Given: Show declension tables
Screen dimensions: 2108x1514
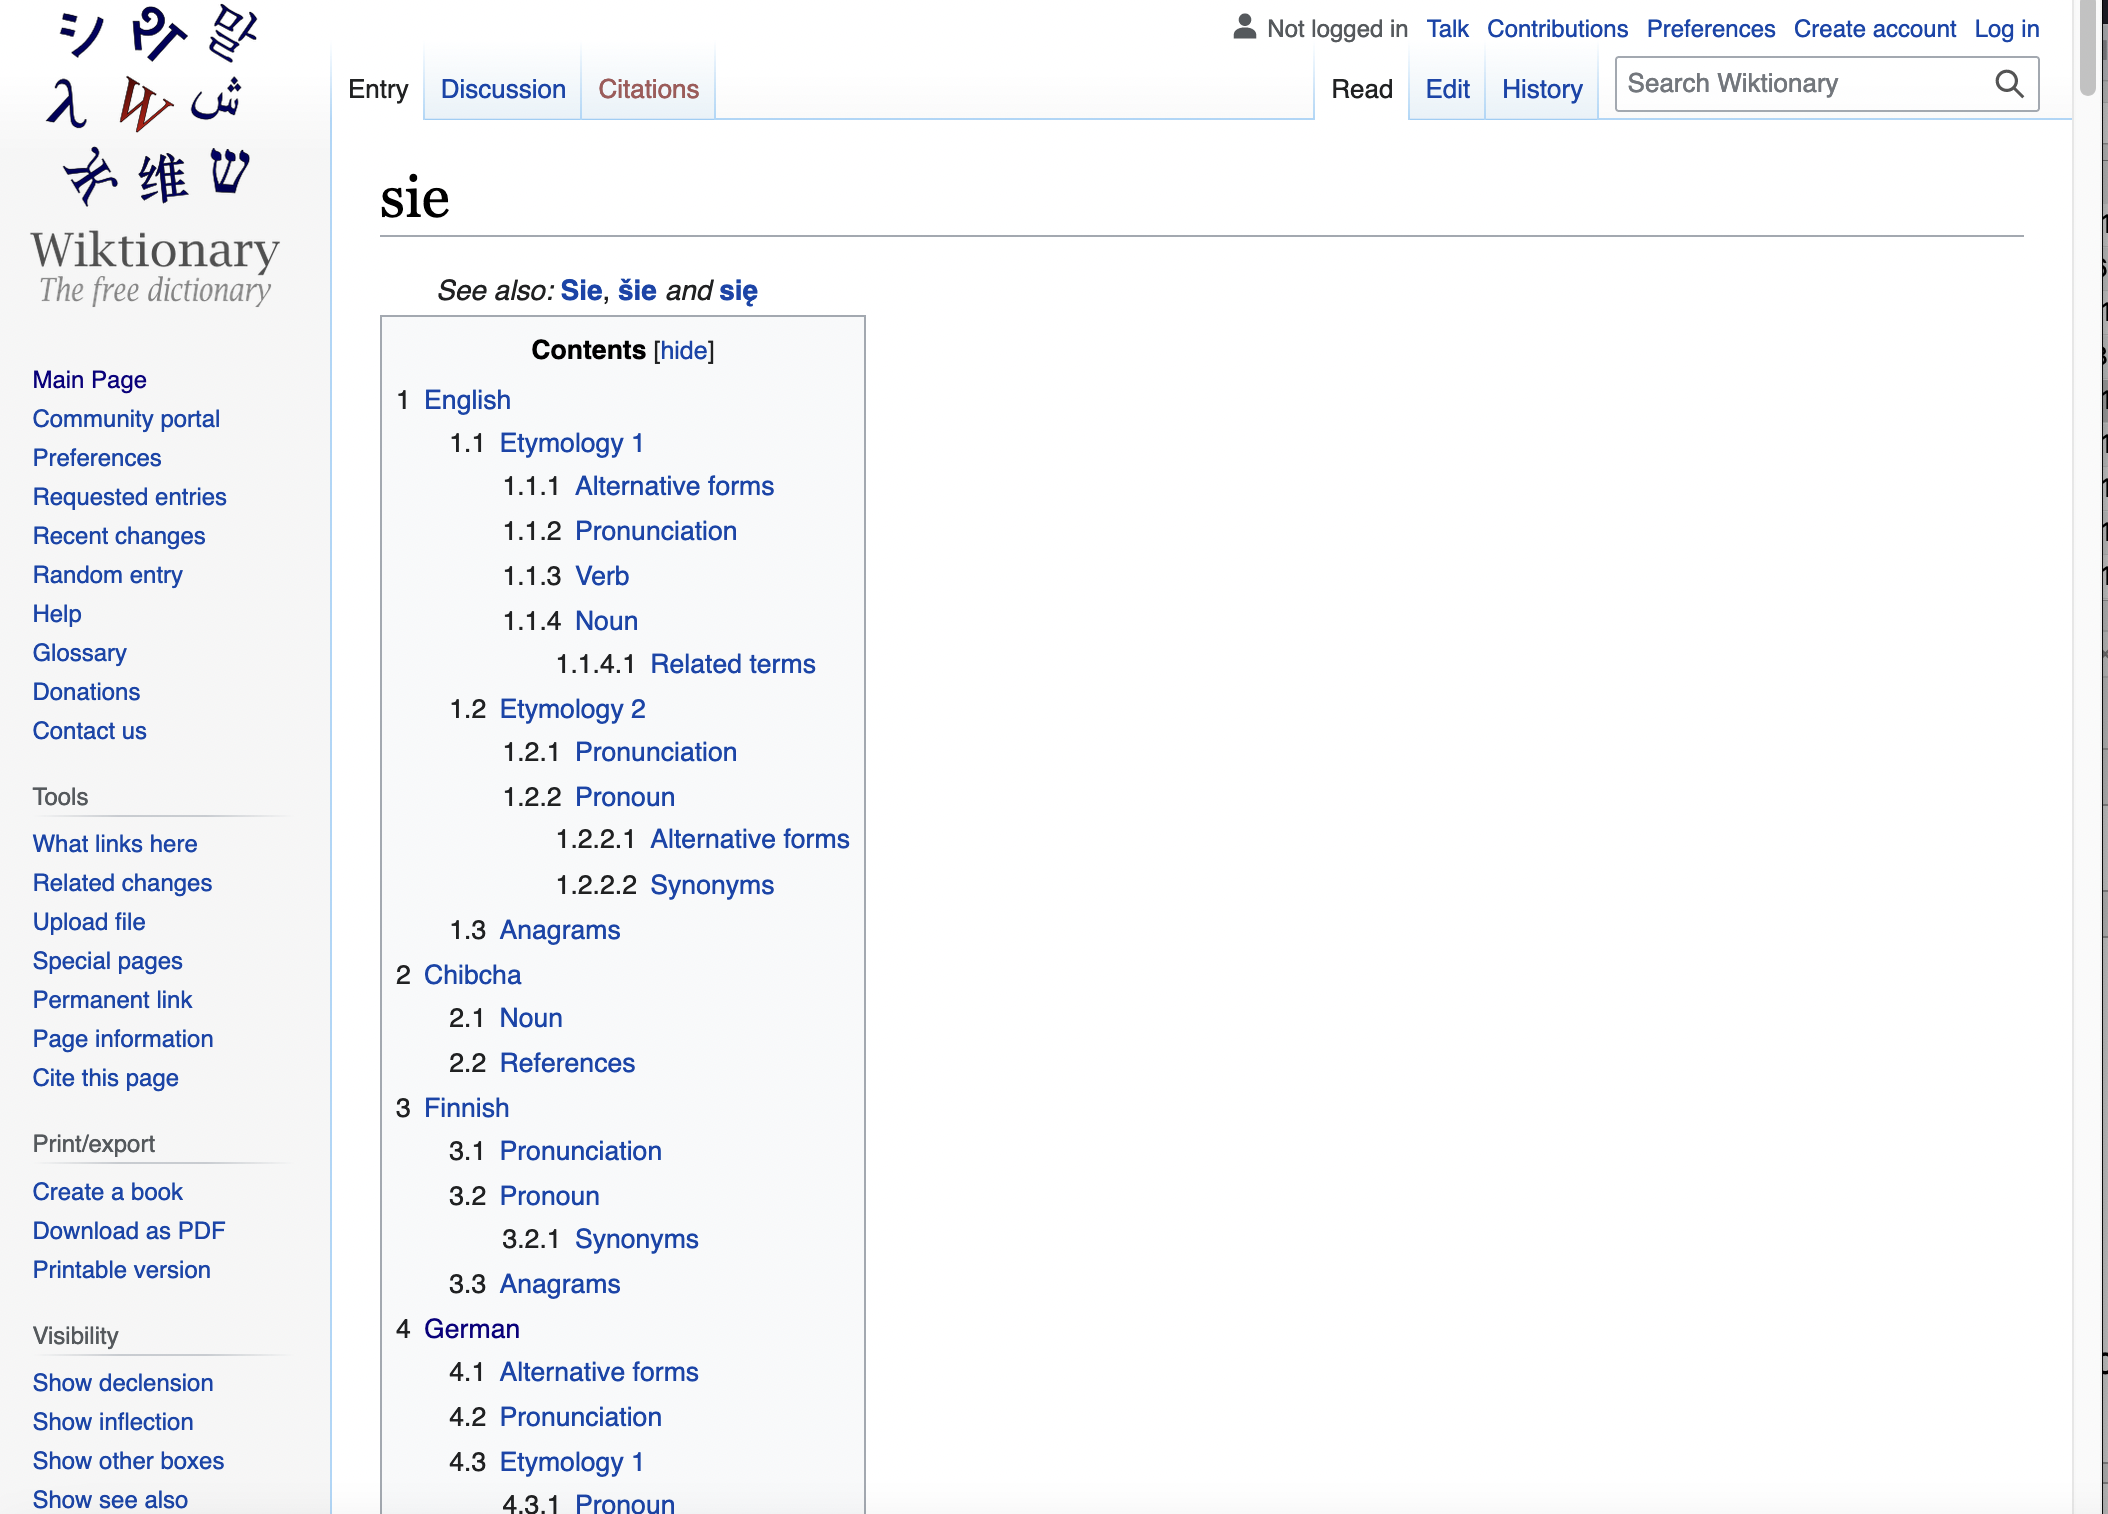Looking at the screenshot, I should point(123,1382).
